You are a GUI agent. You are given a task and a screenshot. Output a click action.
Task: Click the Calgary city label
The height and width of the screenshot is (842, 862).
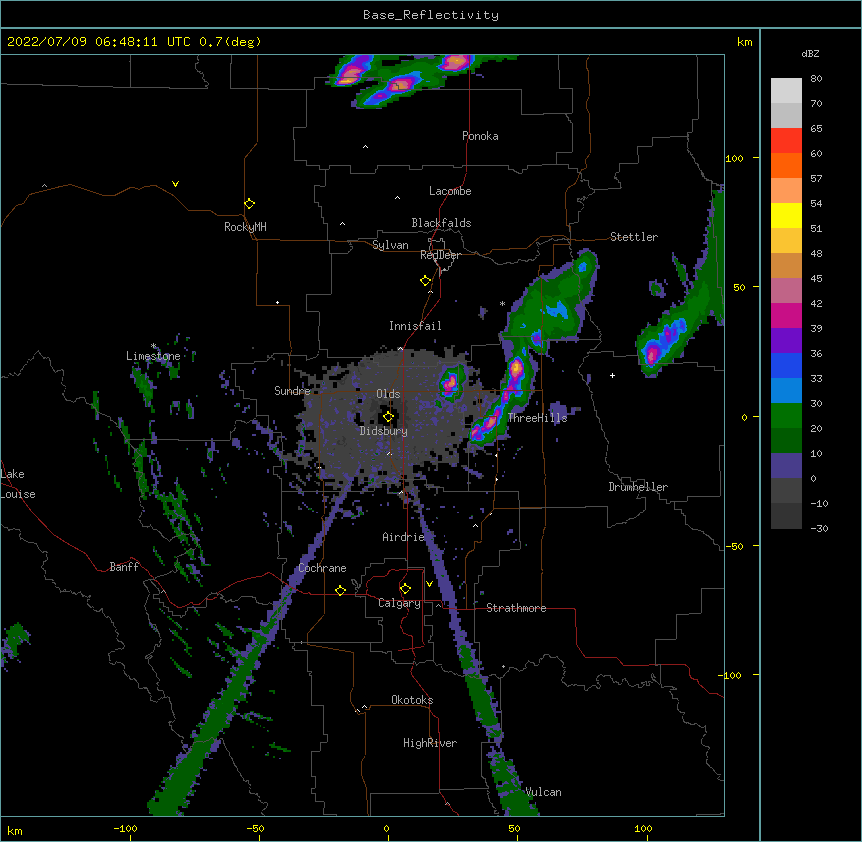click(399, 603)
